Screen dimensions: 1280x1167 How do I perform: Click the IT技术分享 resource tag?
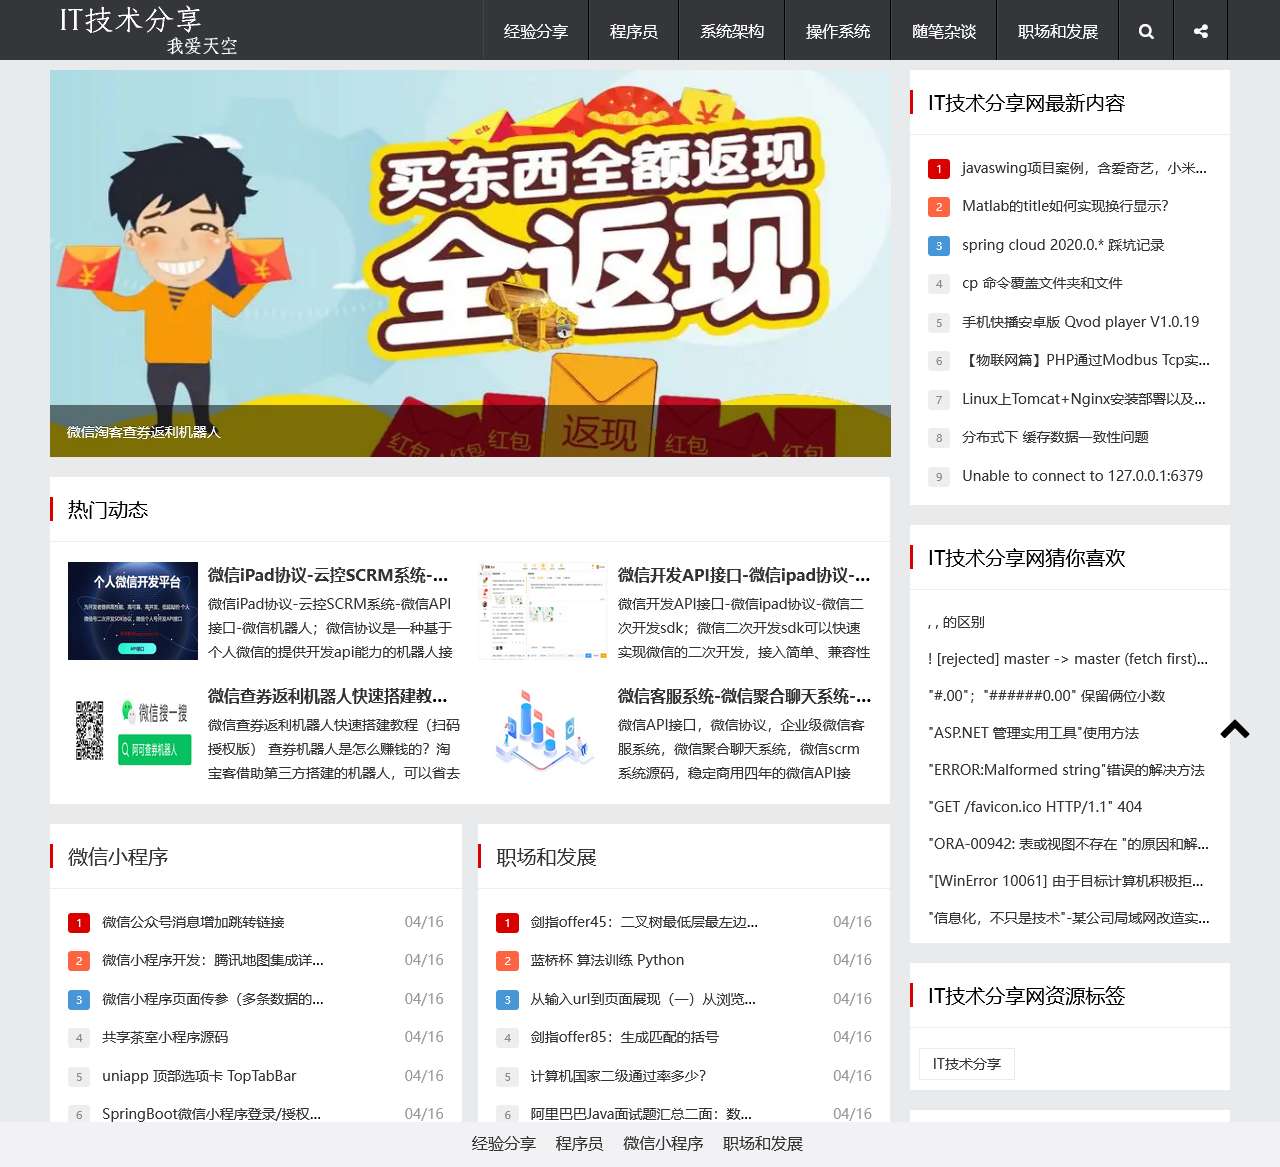click(965, 1064)
